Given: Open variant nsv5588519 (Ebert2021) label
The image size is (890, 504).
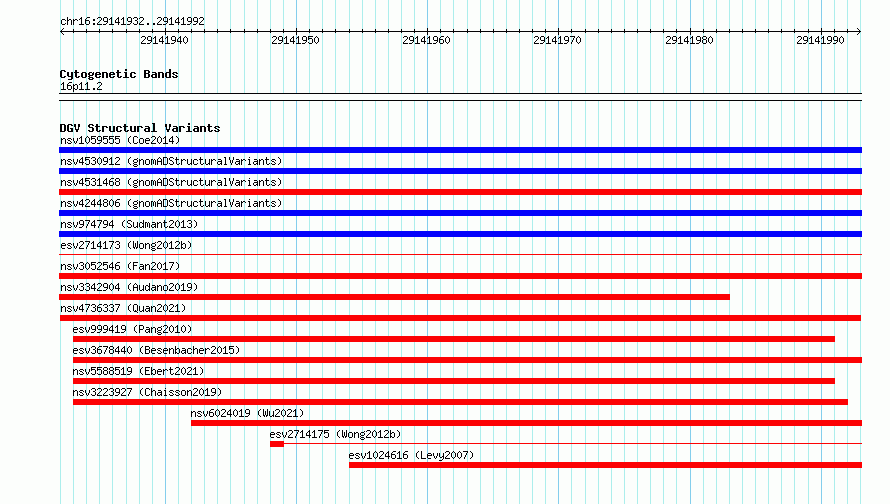Looking at the screenshot, I should point(138,371).
